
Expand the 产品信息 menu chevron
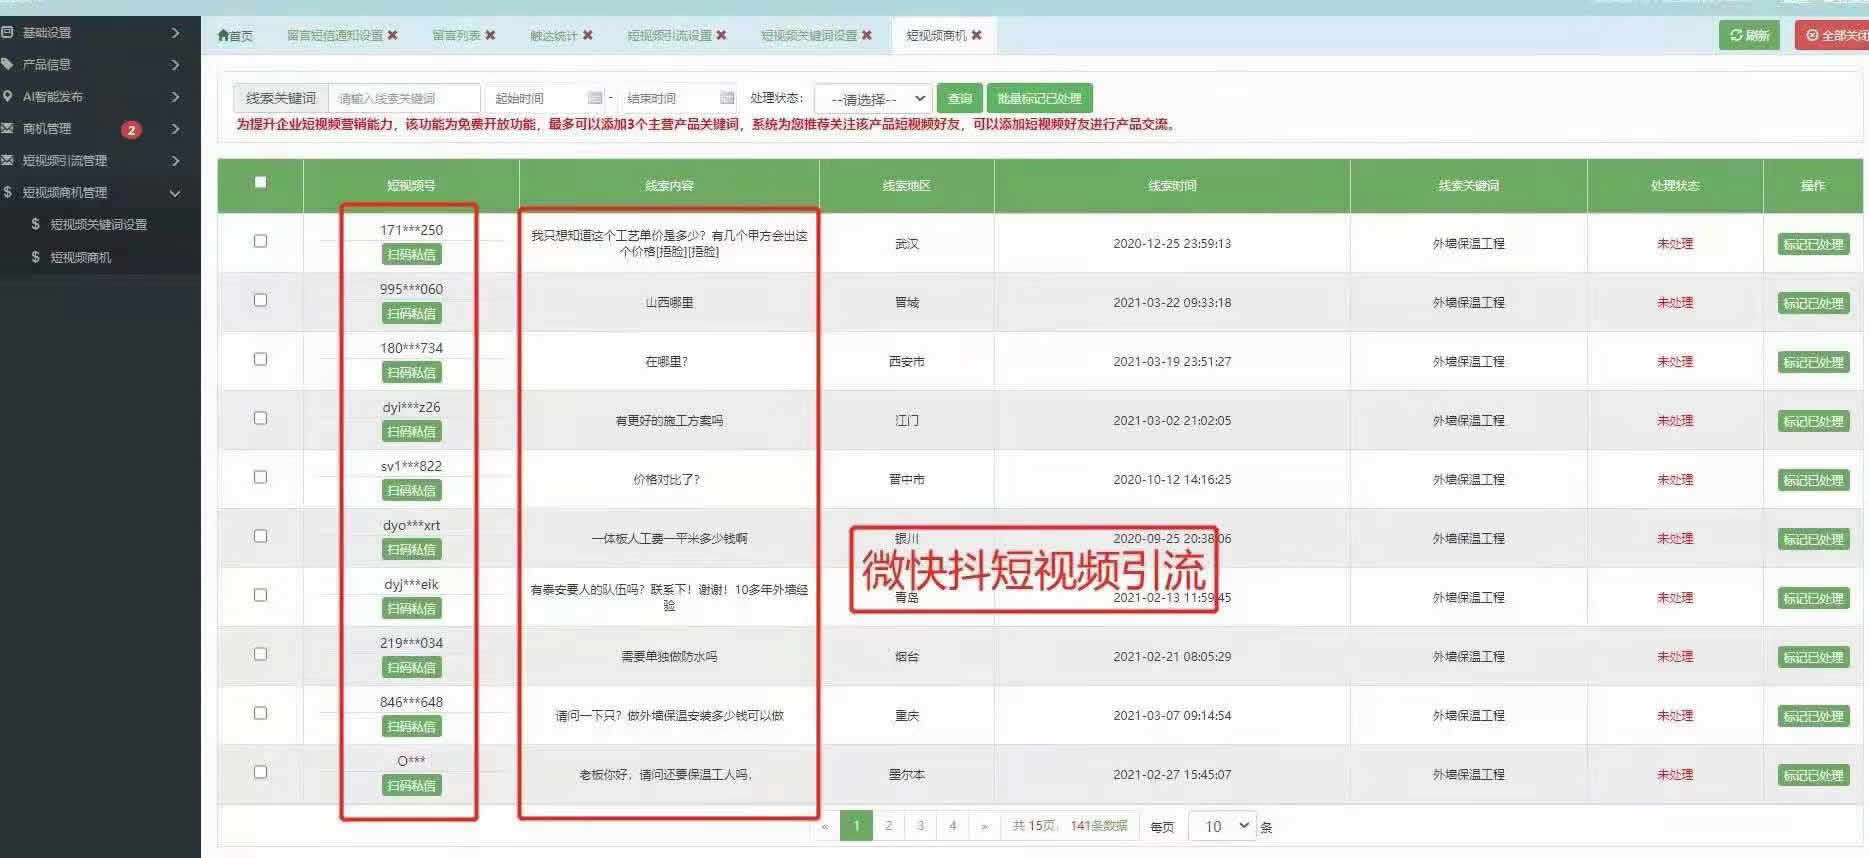coord(175,64)
